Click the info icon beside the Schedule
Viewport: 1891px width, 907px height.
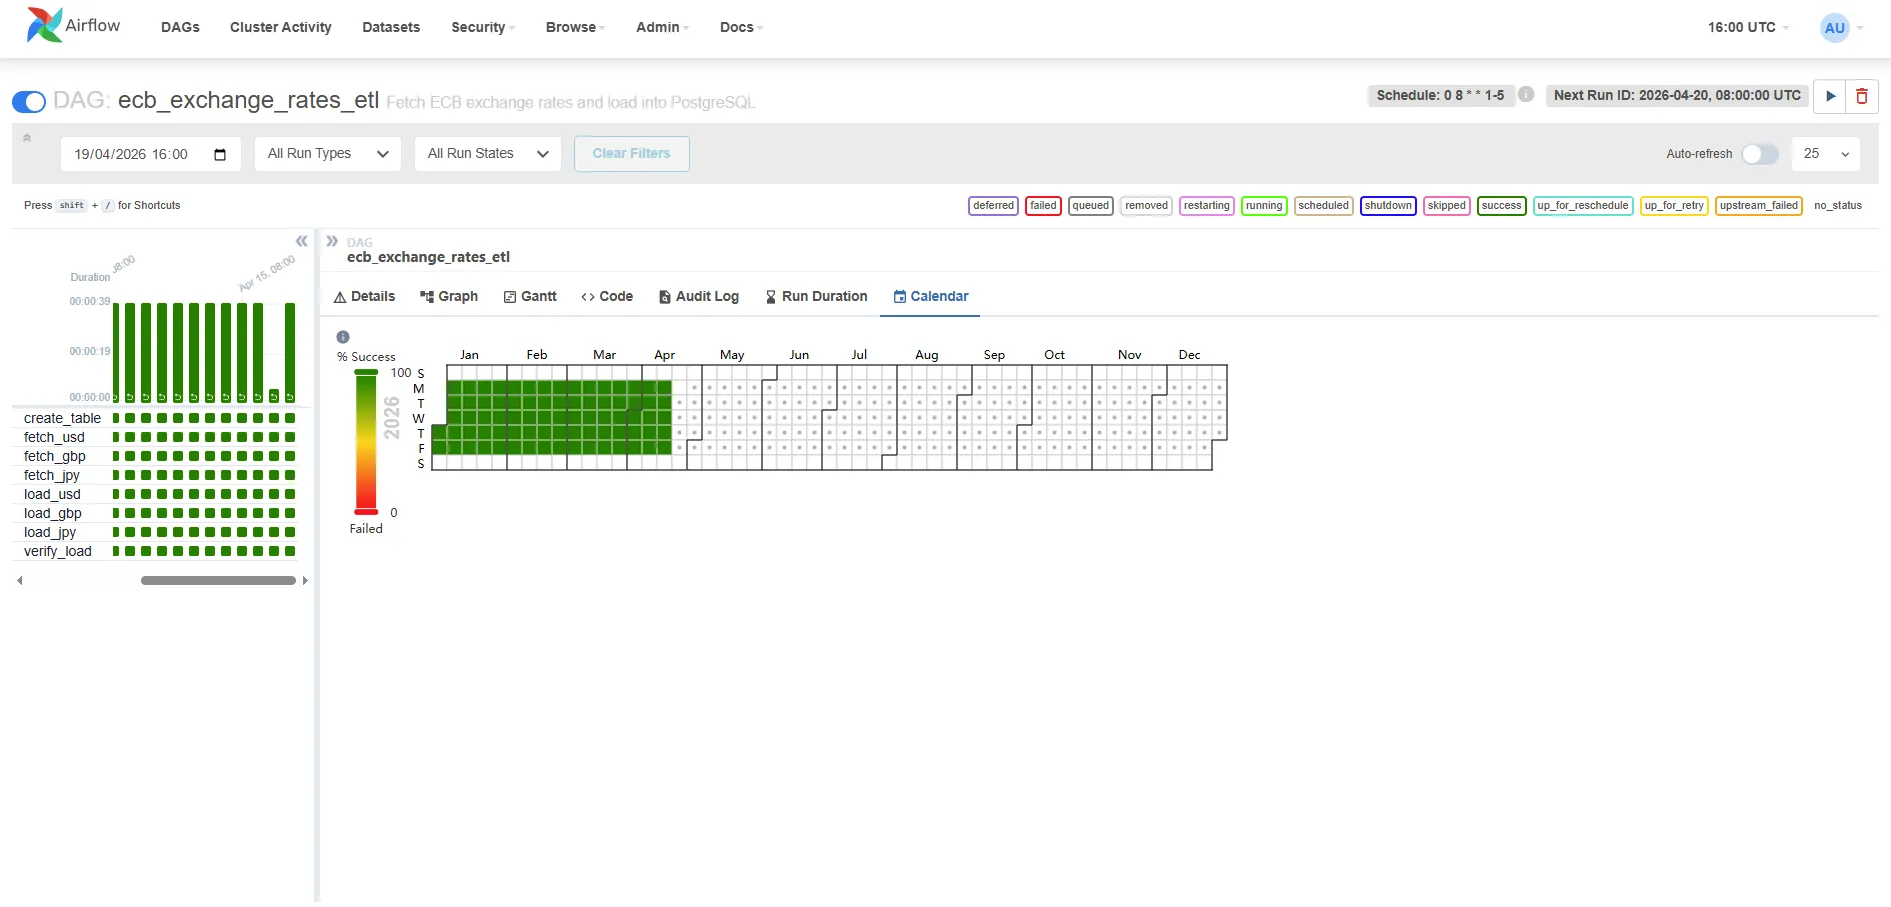tap(1526, 94)
